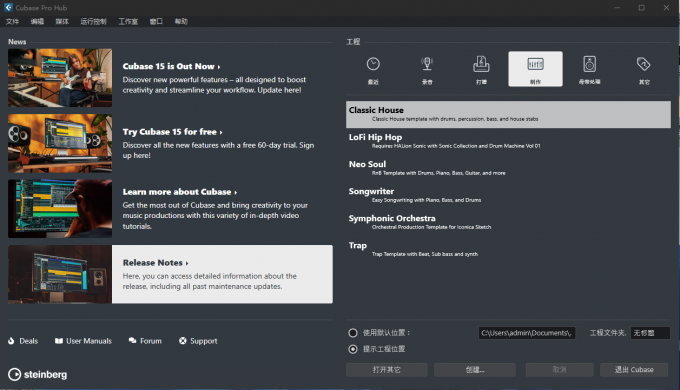Click the 取消 (Cancel) button
Image resolution: width=680 pixels, height=390 pixels.
pyautogui.click(x=559, y=370)
